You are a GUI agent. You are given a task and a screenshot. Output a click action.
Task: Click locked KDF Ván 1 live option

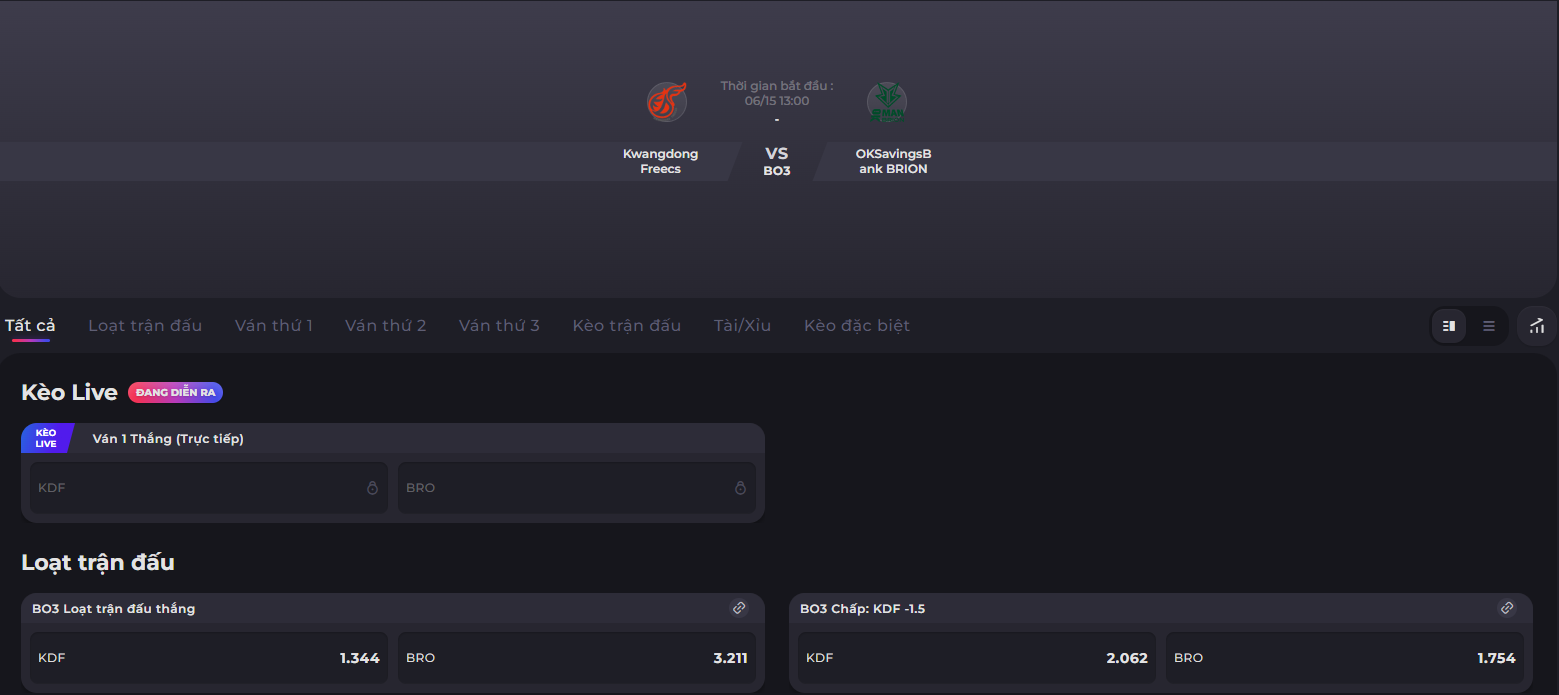pyautogui.click(x=209, y=488)
